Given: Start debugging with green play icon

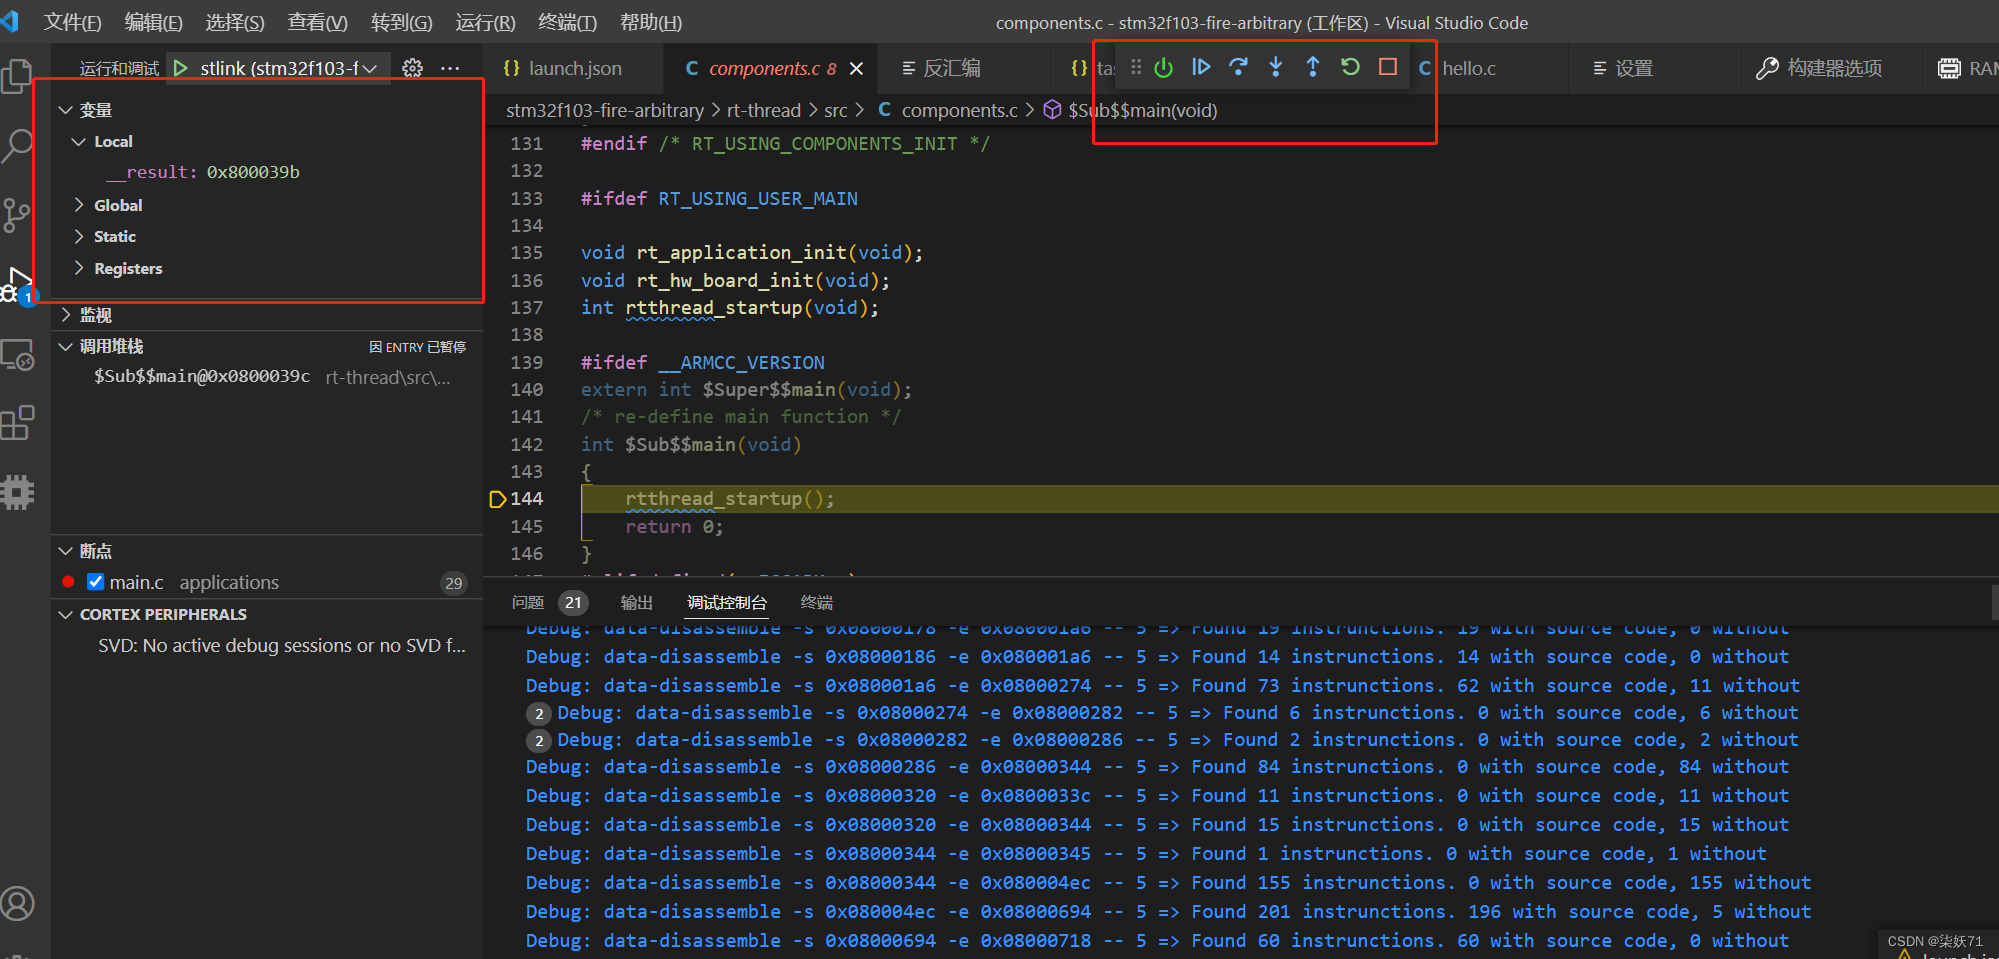Looking at the screenshot, I should tap(181, 68).
